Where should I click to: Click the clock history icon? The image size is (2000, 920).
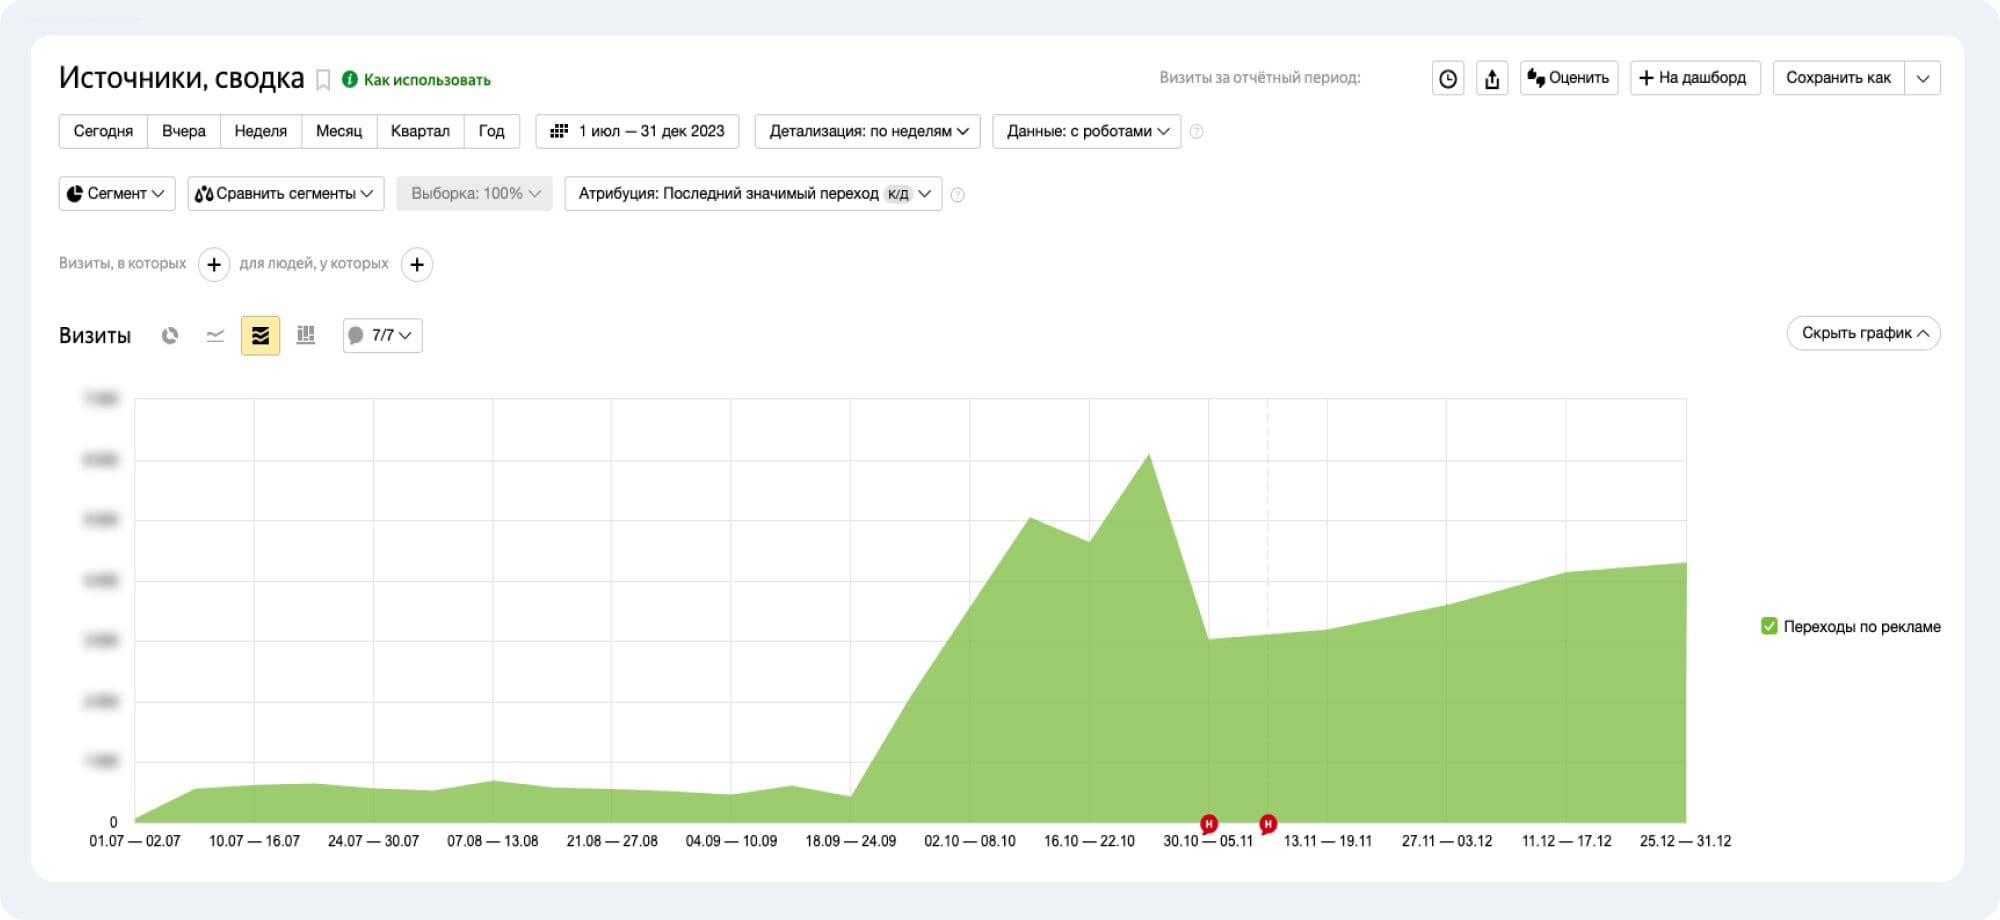[1447, 79]
